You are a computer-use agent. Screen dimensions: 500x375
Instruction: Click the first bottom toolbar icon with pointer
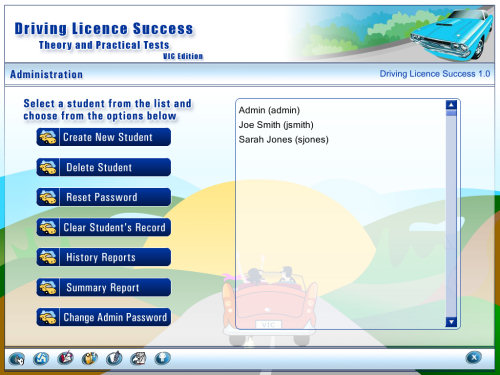(x=17, y=359)
